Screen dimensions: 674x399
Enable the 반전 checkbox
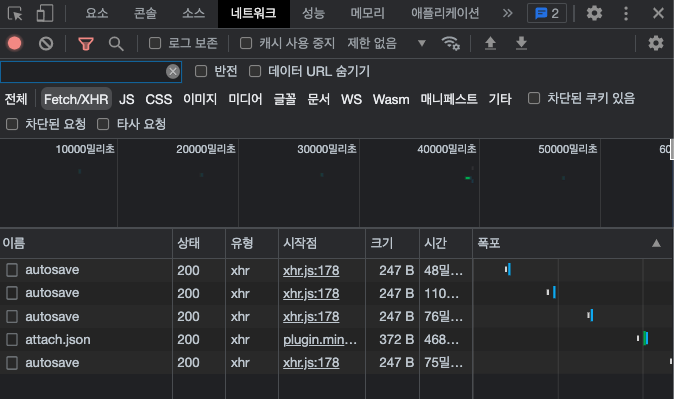click(x=201, y=71)
